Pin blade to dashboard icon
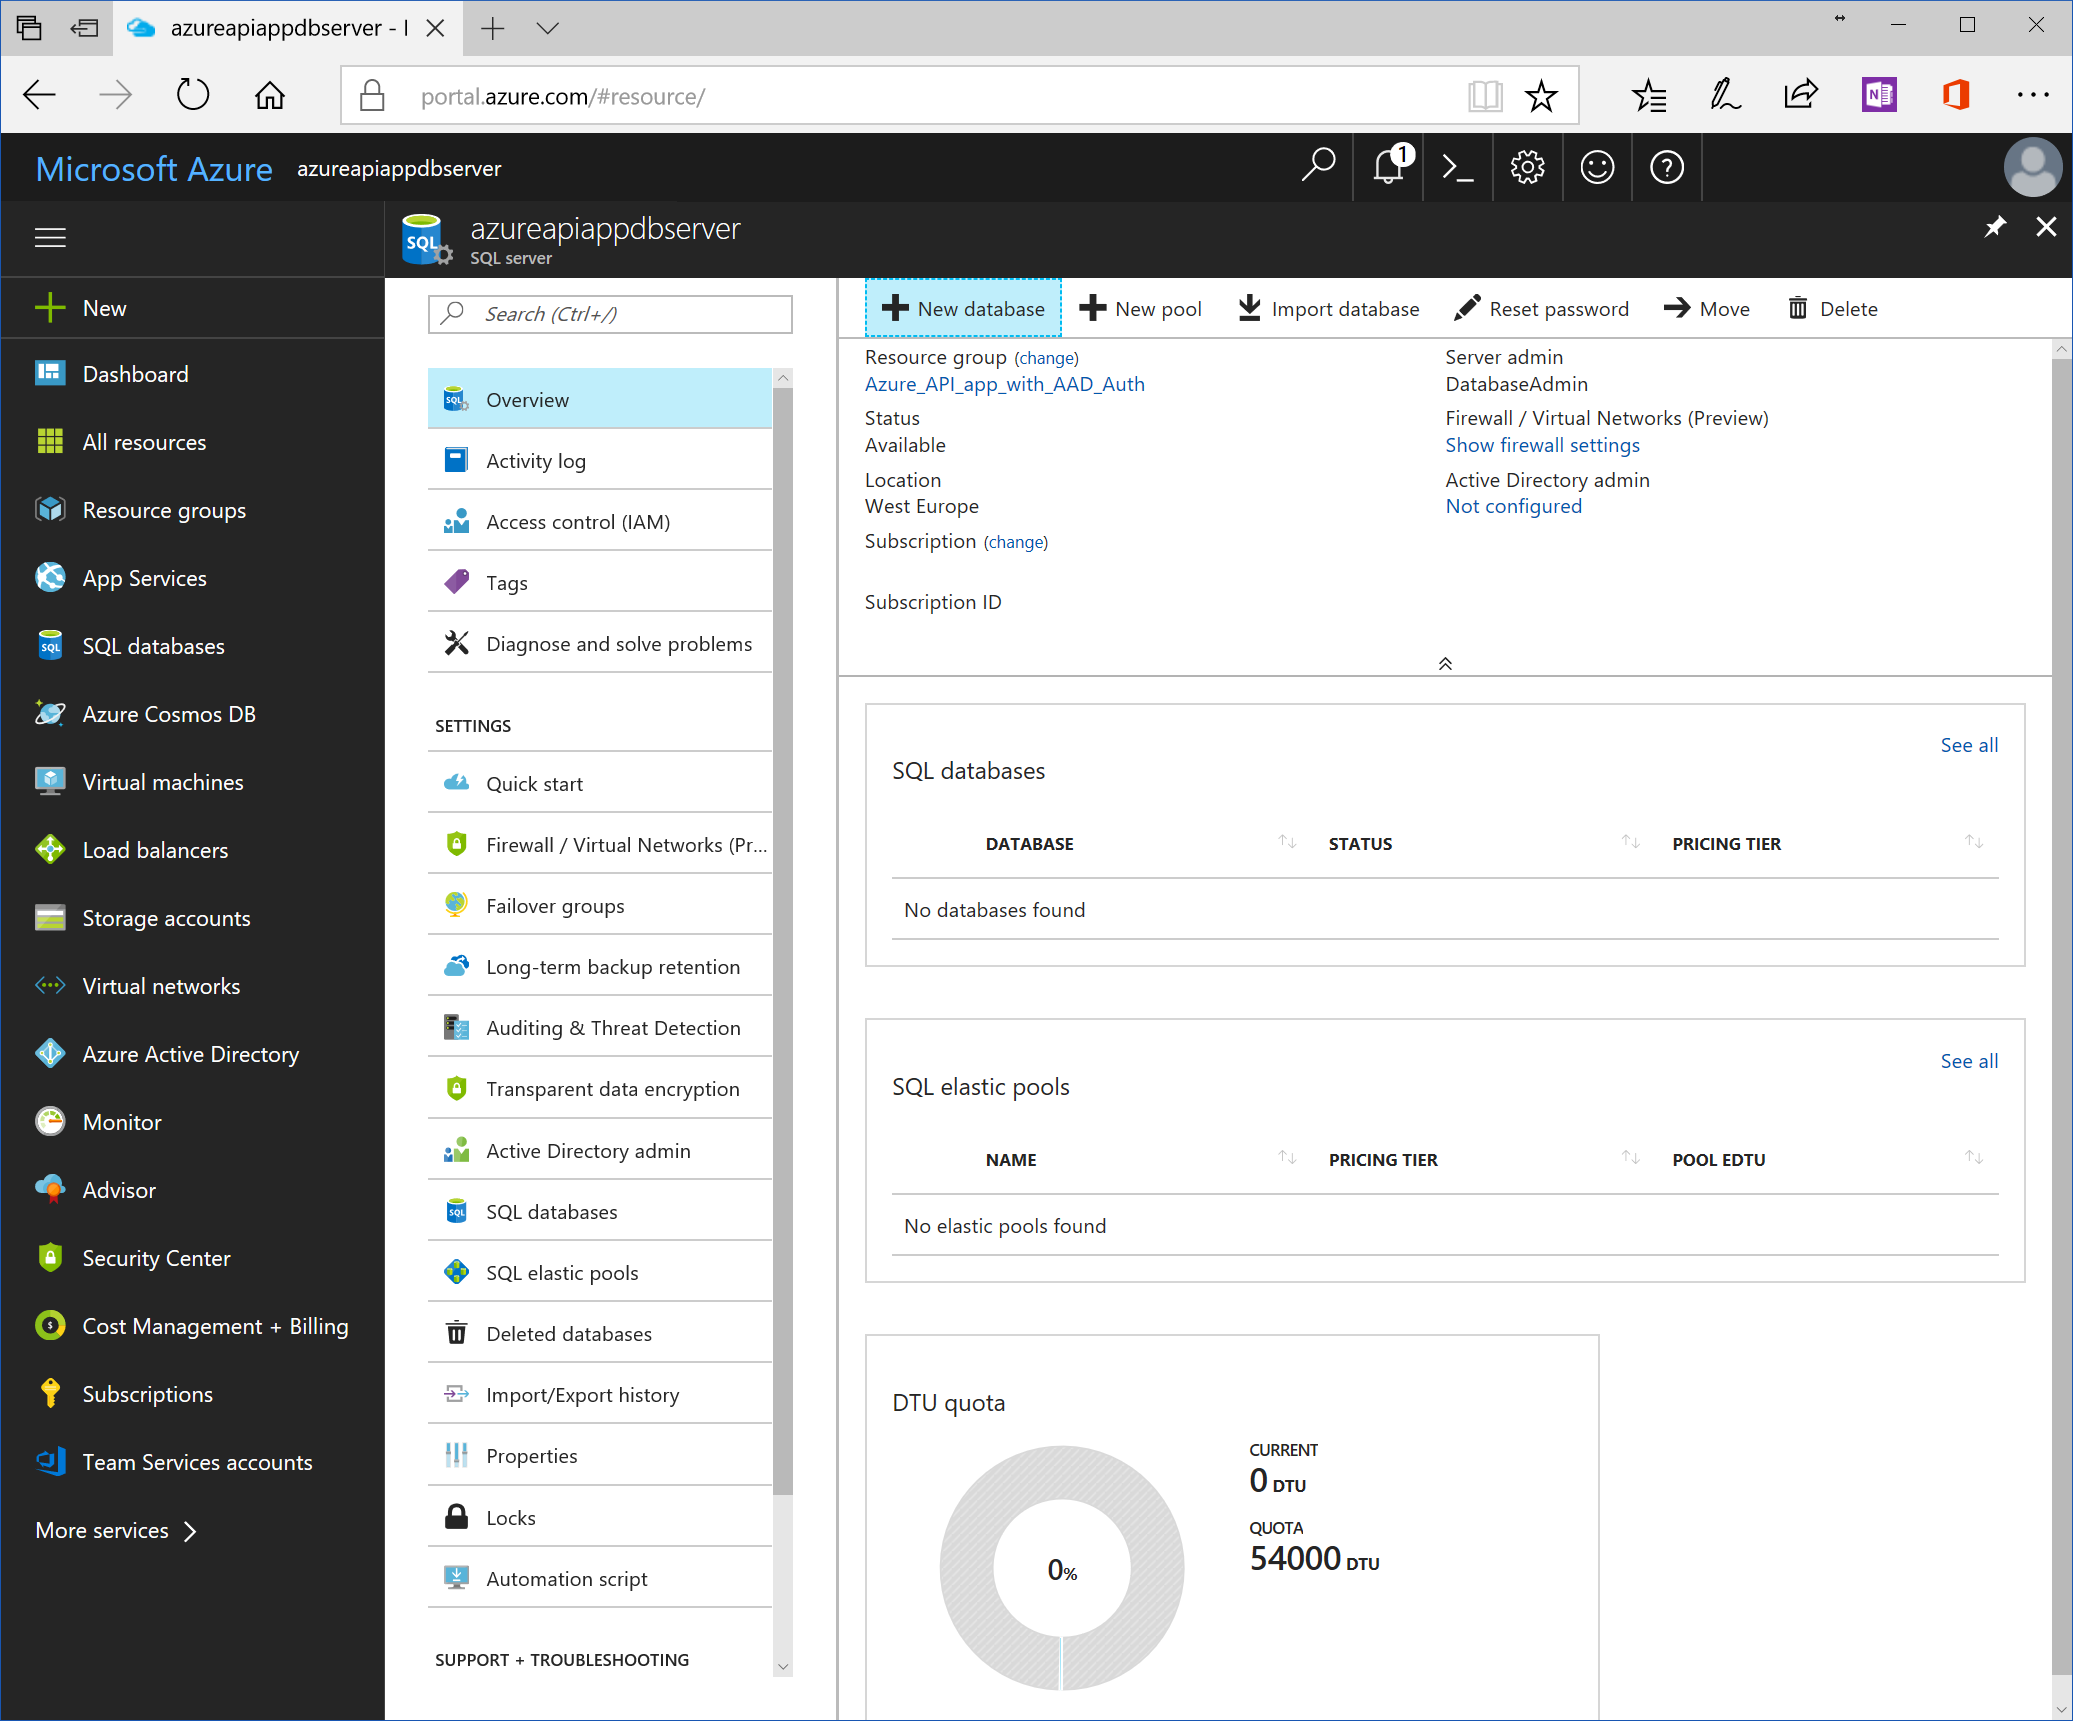 pos(1994,228)
